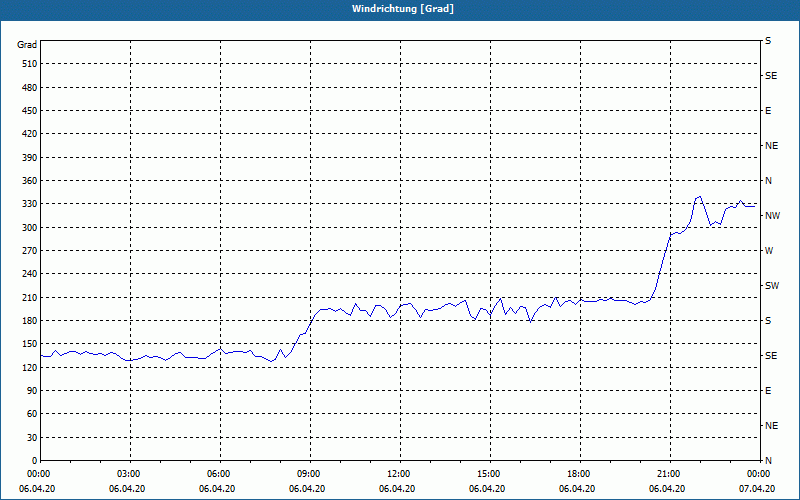Viewport: 800px width, 500px height.
Task: Select the 120 y-axis value
Action: [30, 367]
